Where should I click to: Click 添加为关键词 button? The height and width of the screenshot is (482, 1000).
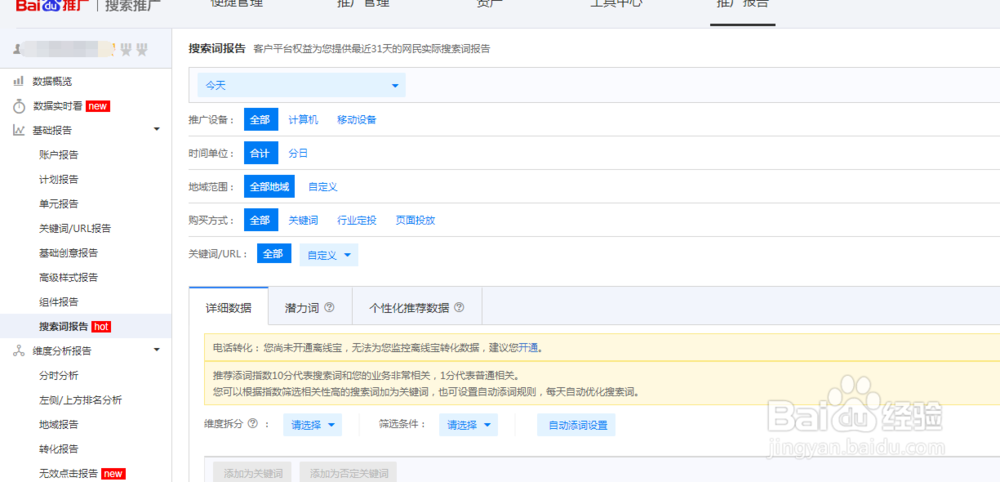pyautogui.click(x=253, y=473)
